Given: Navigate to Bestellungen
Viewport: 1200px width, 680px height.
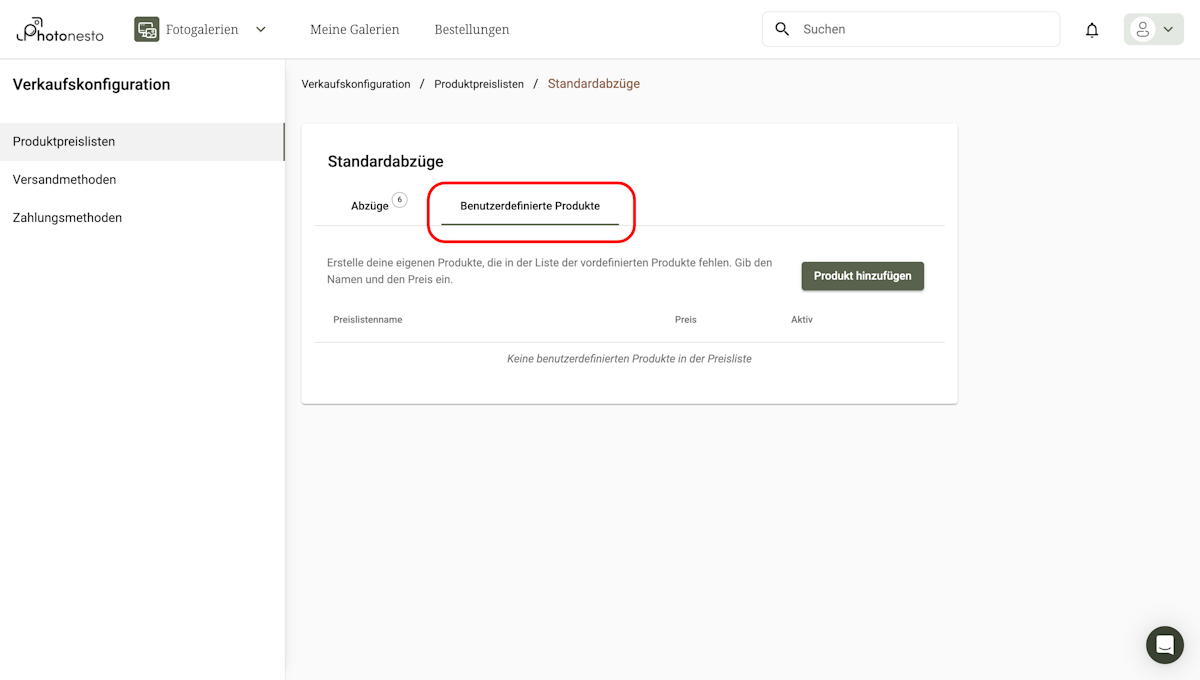Looking at the screenshot, I should click(x=471, y=29).
